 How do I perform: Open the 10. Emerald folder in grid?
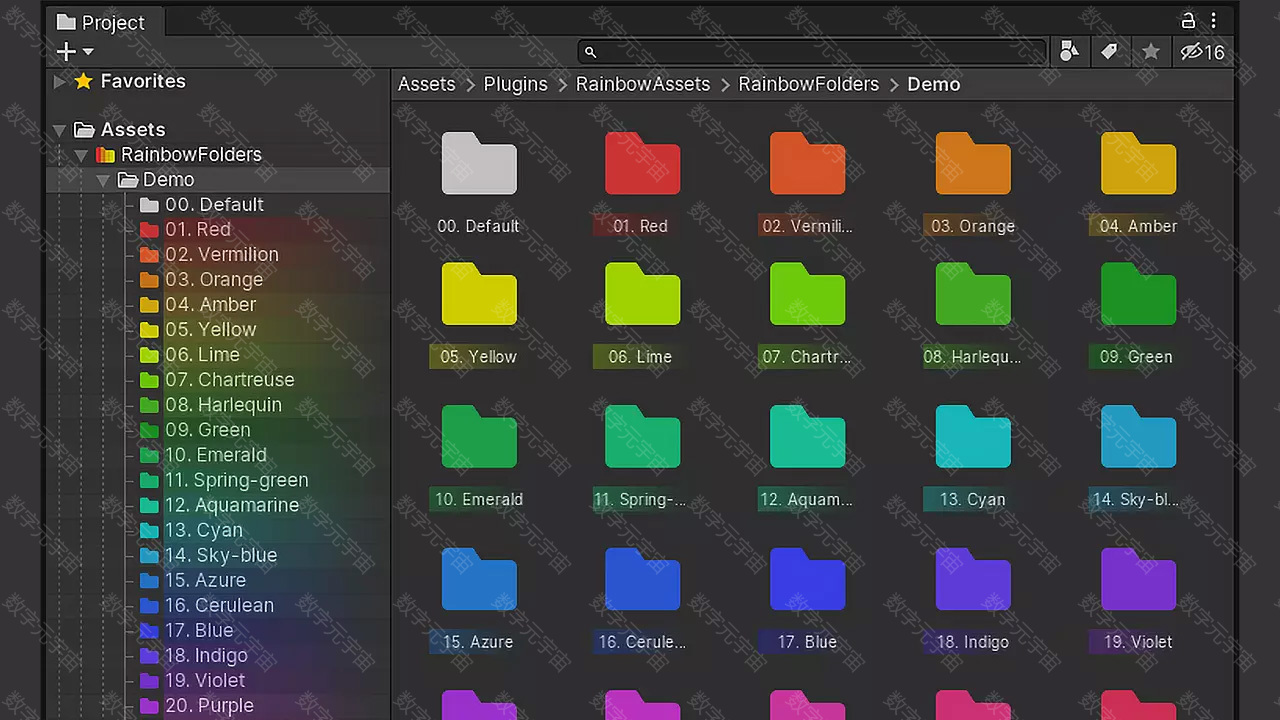(x=479, y=437)
